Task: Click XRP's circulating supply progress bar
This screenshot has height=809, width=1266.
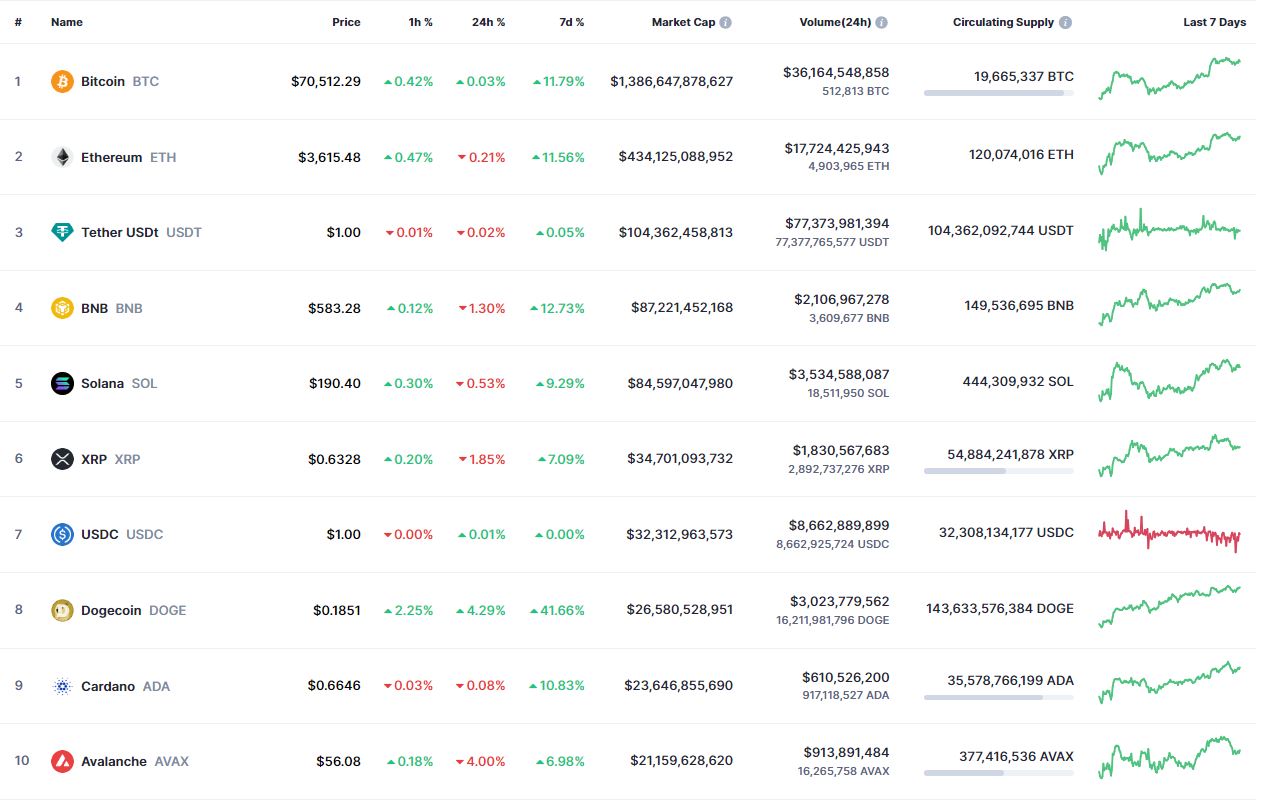Action: [x=998, y=470]
